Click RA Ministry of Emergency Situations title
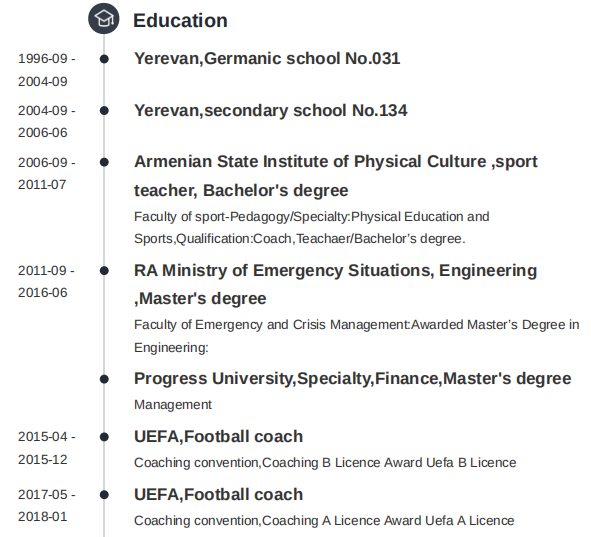The height and width of the screenshot is (537, 591). click(x=335, y=284)
